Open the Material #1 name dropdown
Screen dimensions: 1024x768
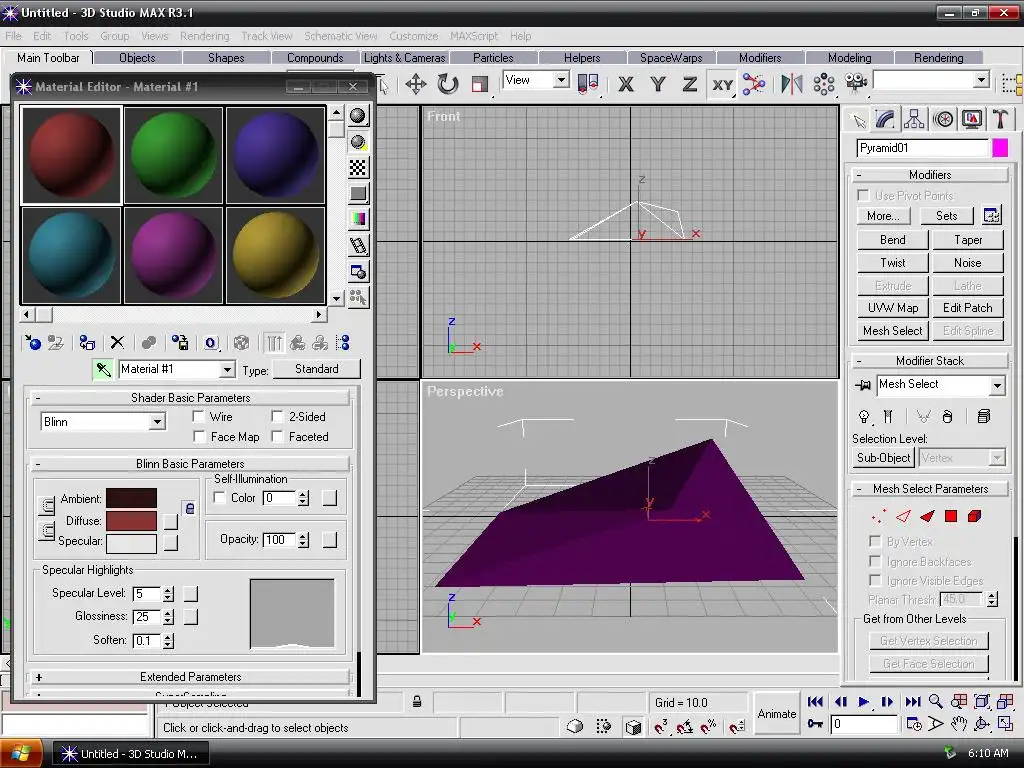coord(227,370)
